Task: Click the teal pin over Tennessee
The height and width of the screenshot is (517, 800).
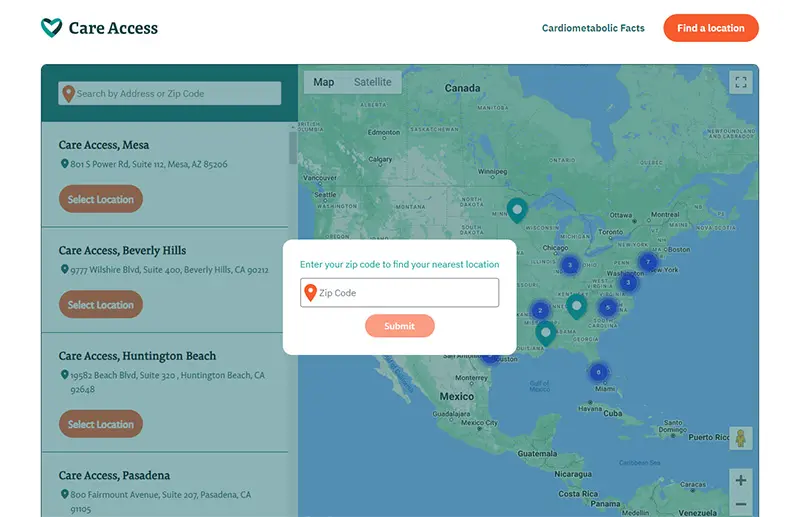Action: point(576,306)
